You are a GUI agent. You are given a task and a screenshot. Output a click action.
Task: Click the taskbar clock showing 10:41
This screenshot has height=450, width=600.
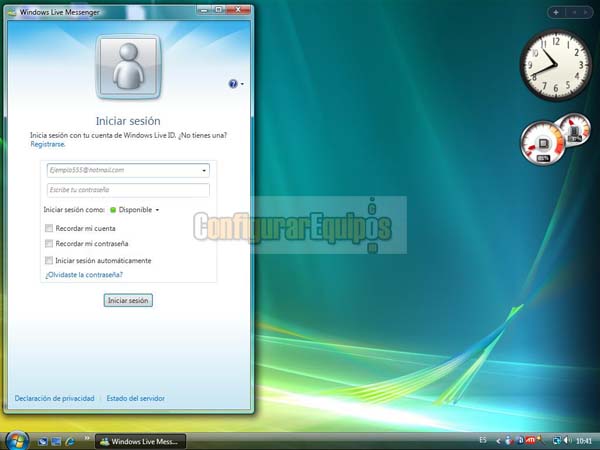(584, 441)
